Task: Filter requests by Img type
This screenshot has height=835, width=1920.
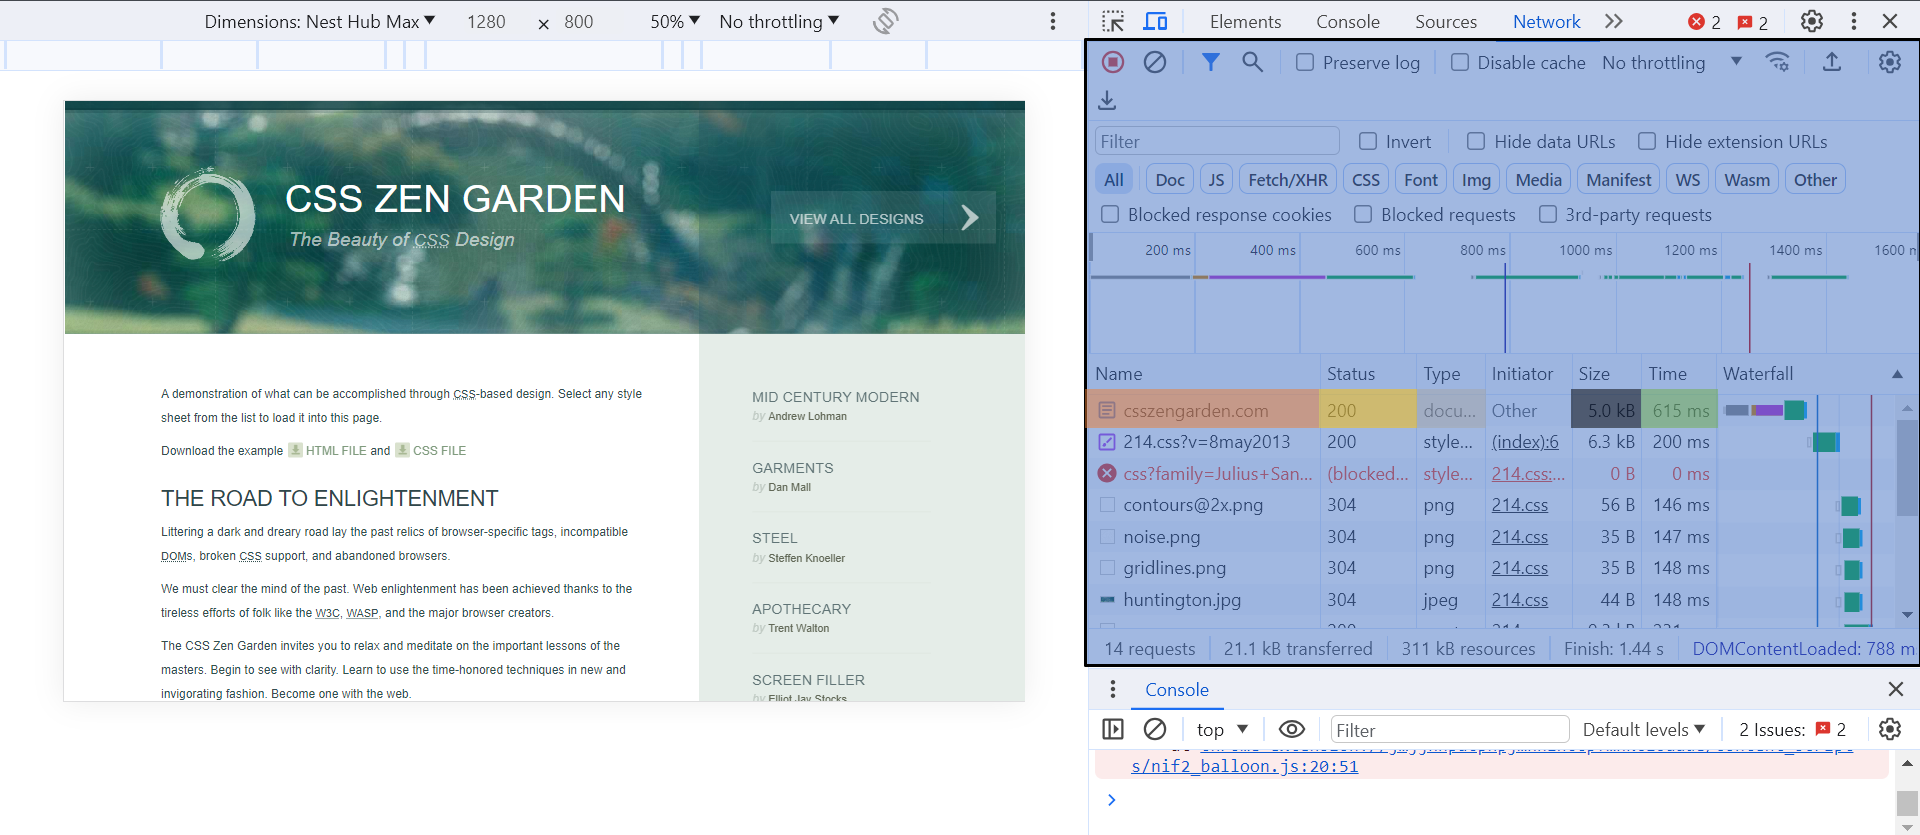Action: point(1476,180)
